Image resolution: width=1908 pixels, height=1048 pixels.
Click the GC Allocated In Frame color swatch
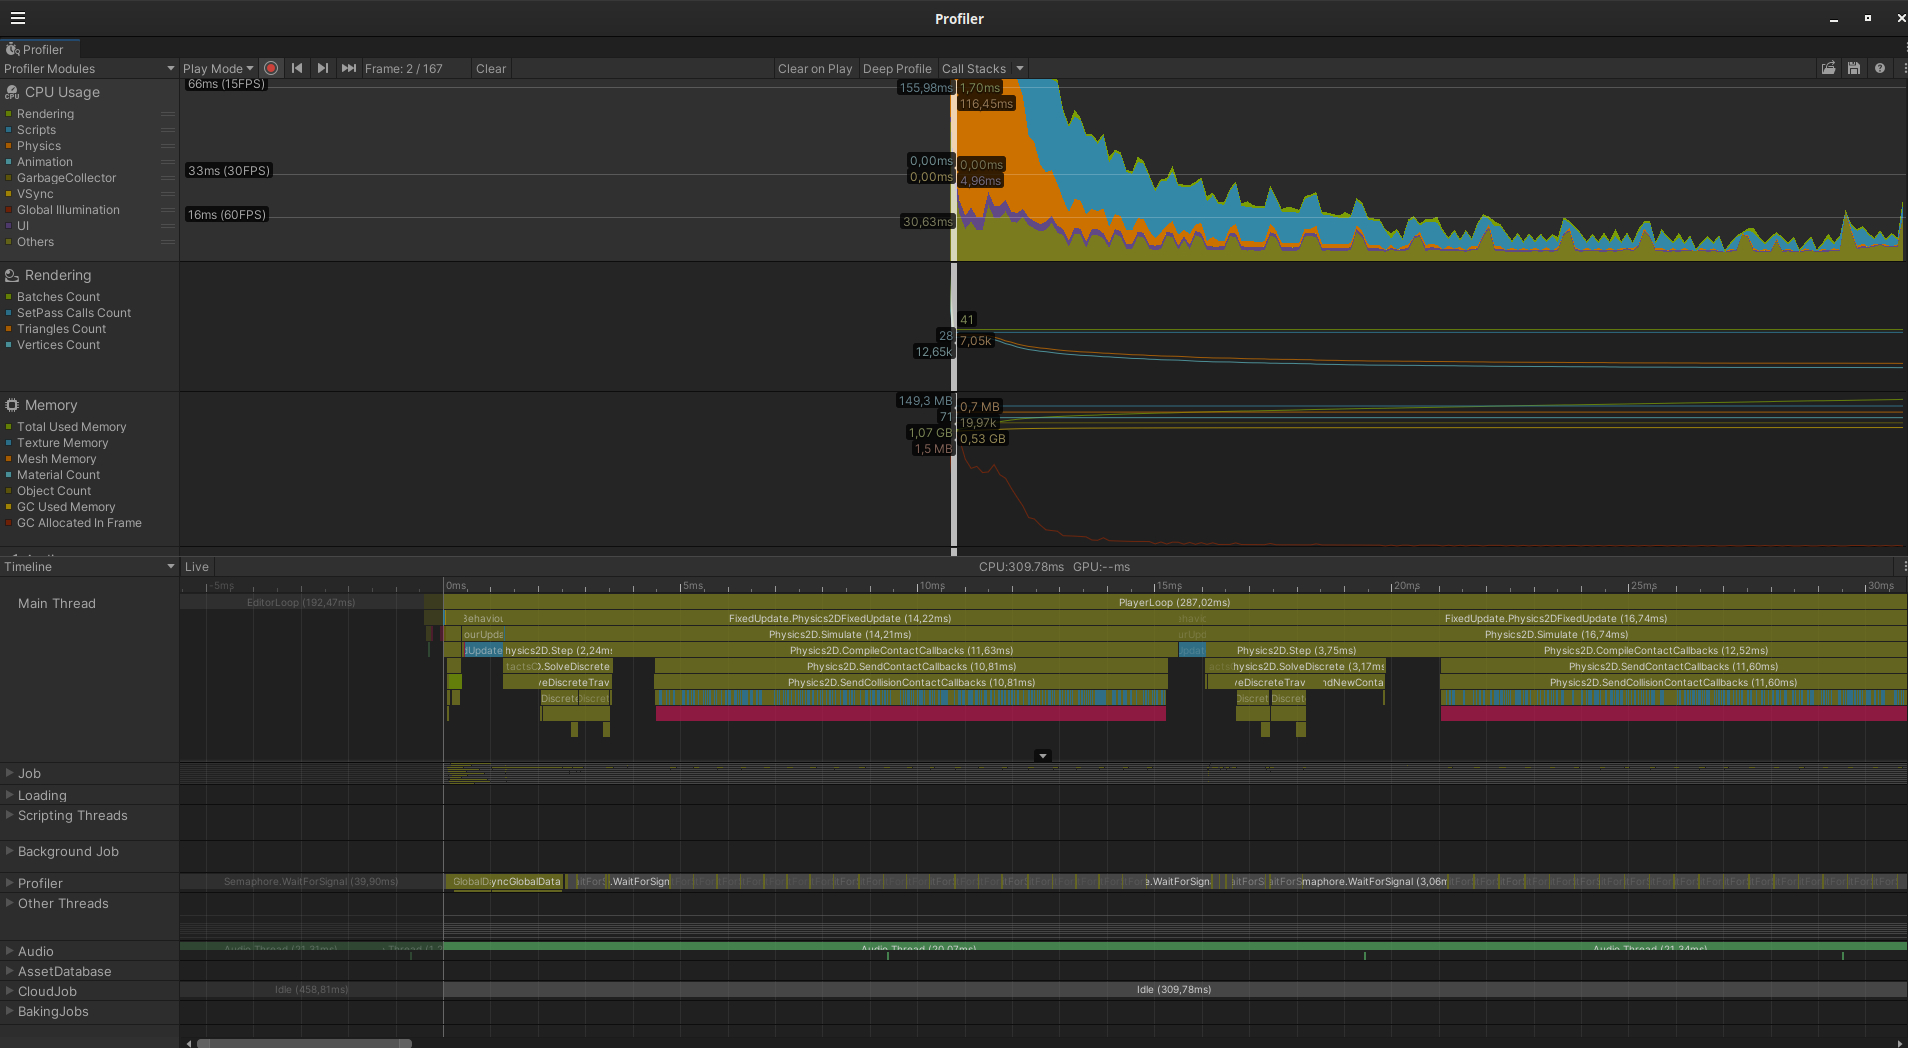pos(9,523)
